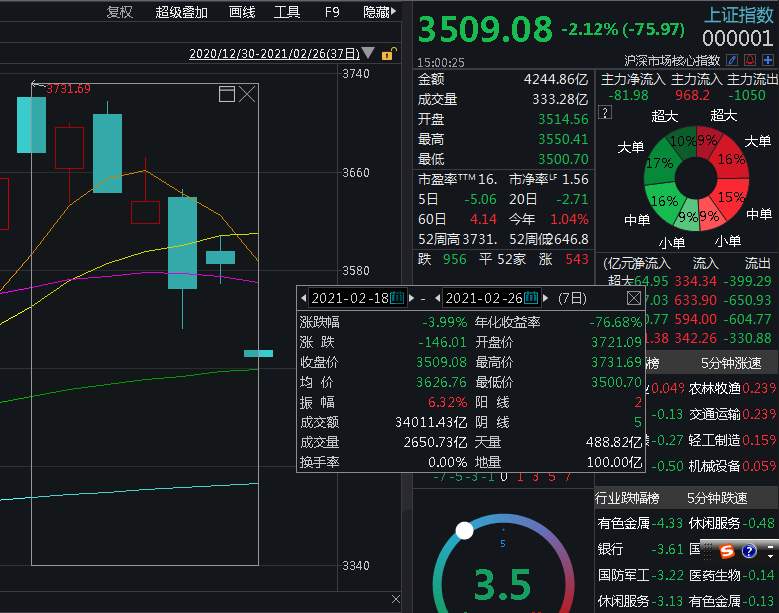Step the end date 2021-02-26 forward

(546, 298)
